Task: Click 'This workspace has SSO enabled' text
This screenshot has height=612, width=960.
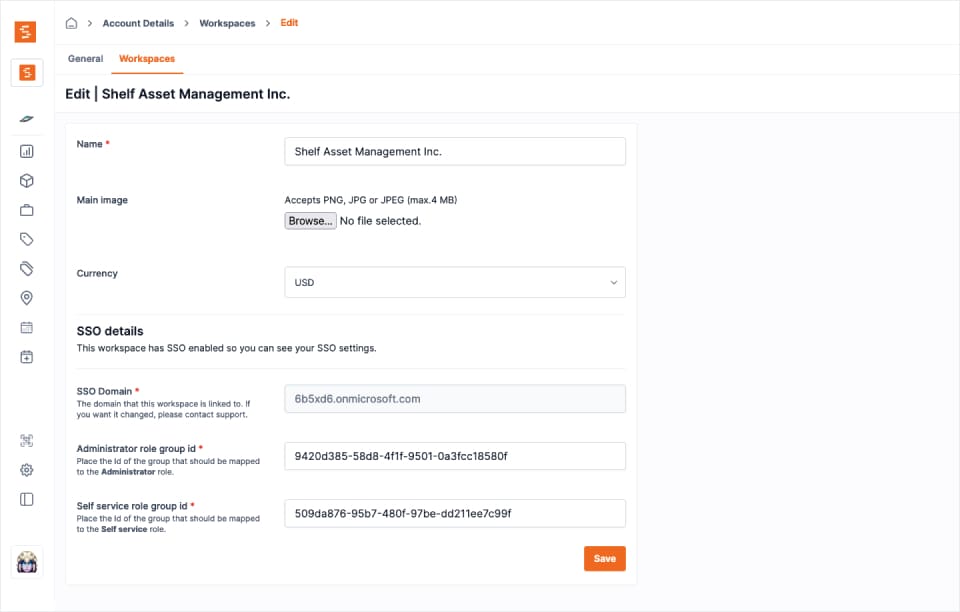Action: tap(227, 348)
